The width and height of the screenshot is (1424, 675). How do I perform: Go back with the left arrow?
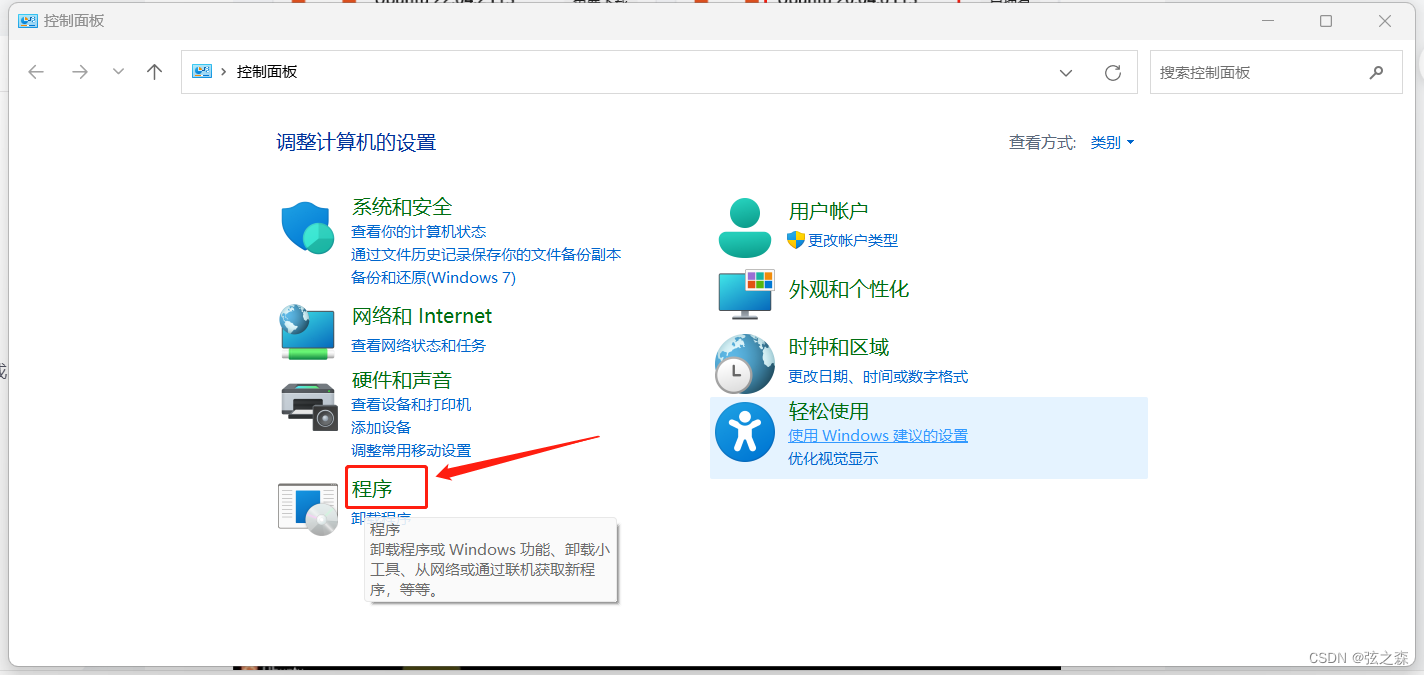tap(36, 72)
